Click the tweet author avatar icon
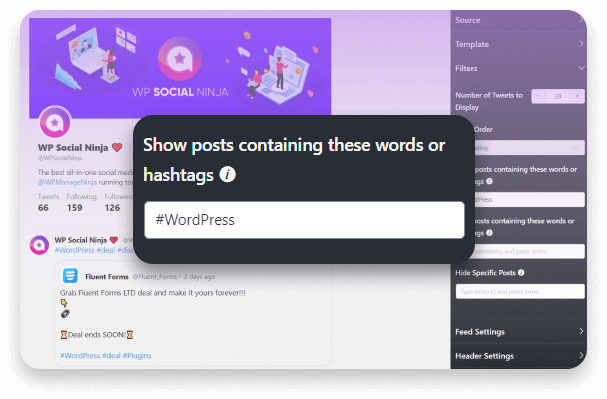This screenshot has width=607, height=399. coord(39,245)
